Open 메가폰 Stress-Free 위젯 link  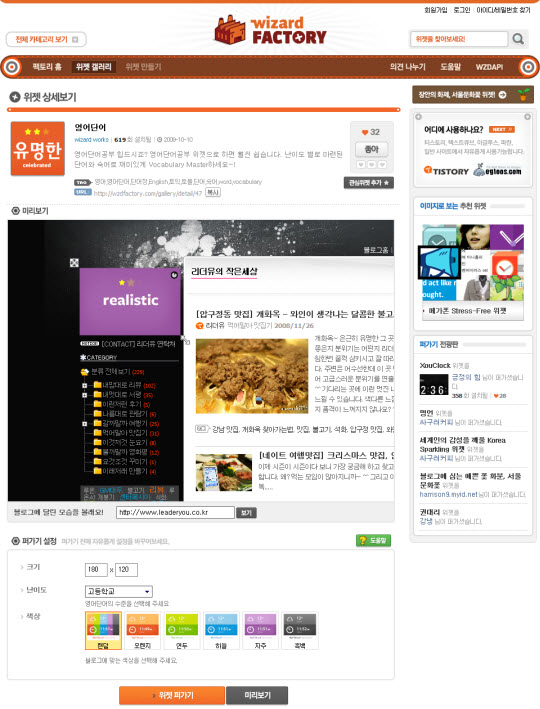(x=468, y=311)
